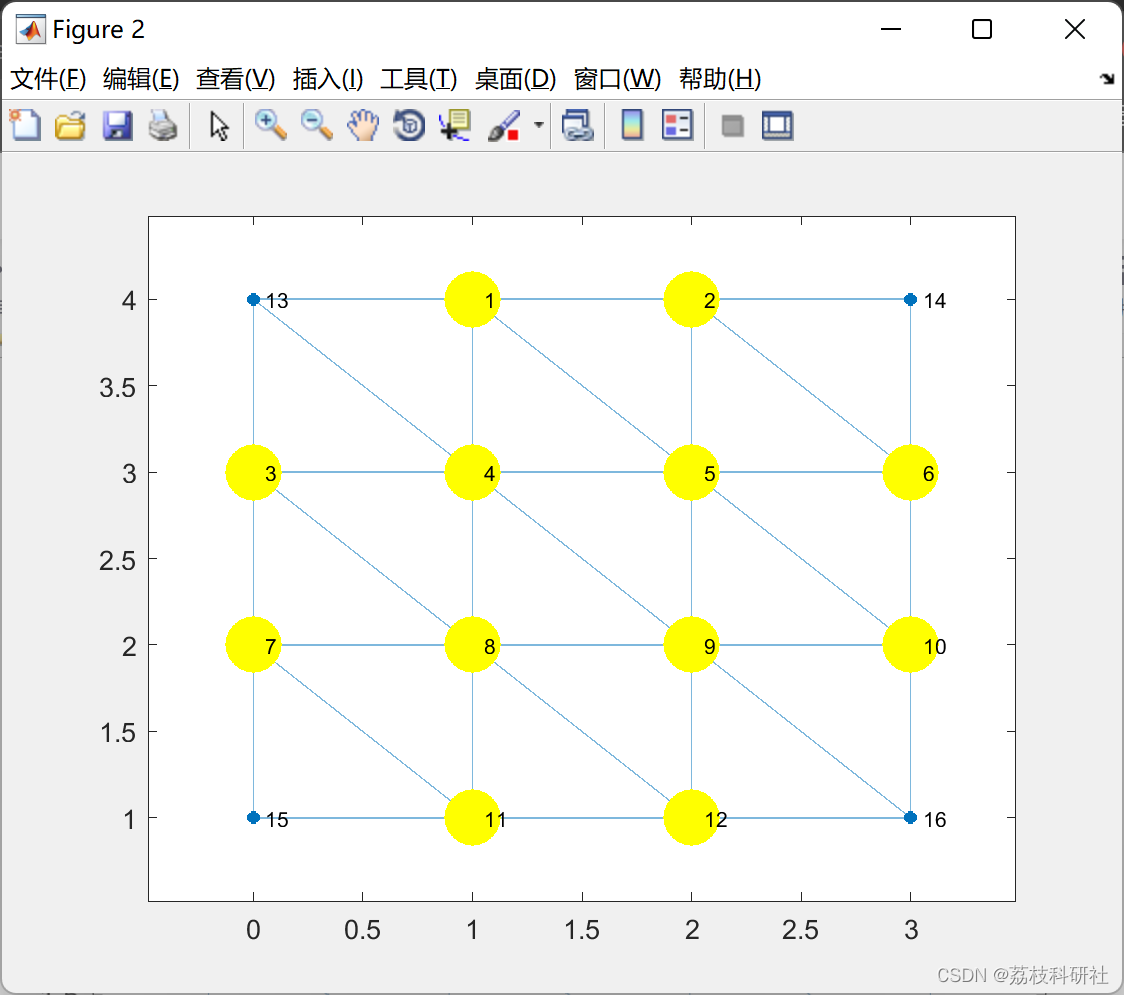Viewport: 1124px width, 995px height.
Task: Click yellow graph node 12
Action: coord(691,818)
